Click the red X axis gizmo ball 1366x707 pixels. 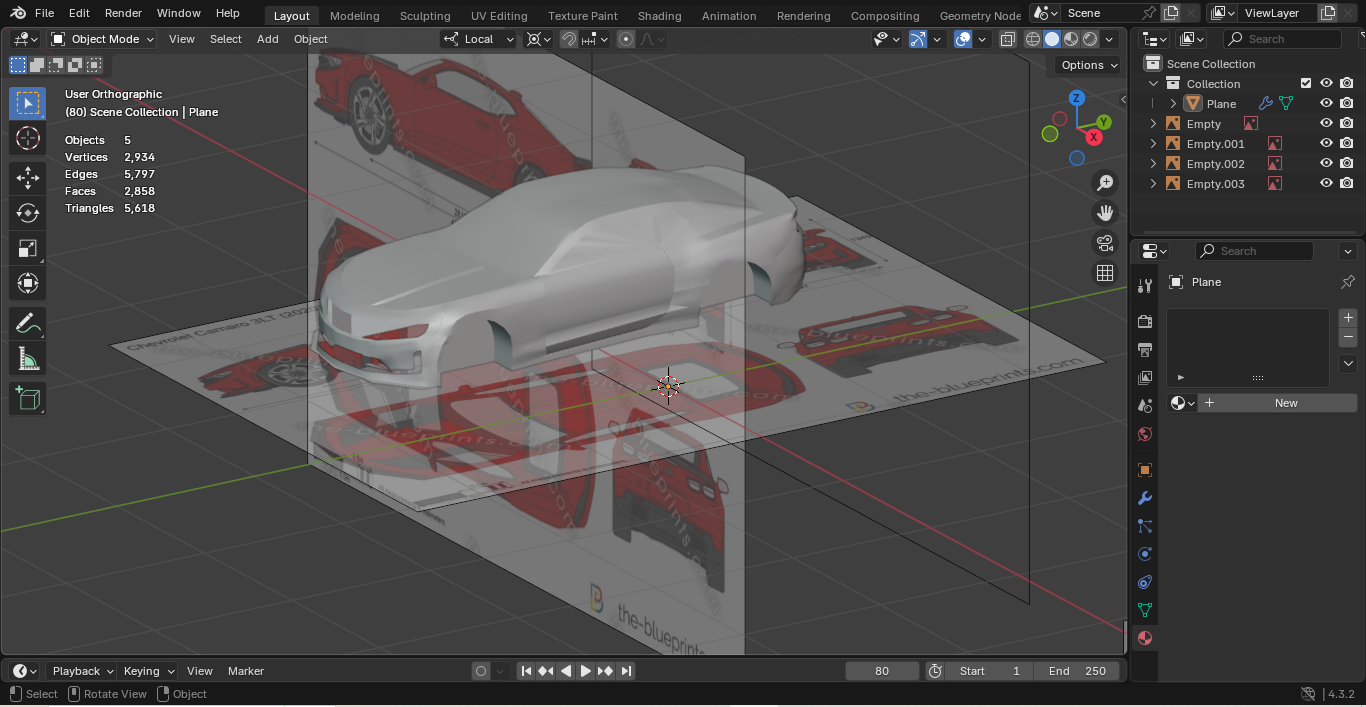click(1095, 136)
